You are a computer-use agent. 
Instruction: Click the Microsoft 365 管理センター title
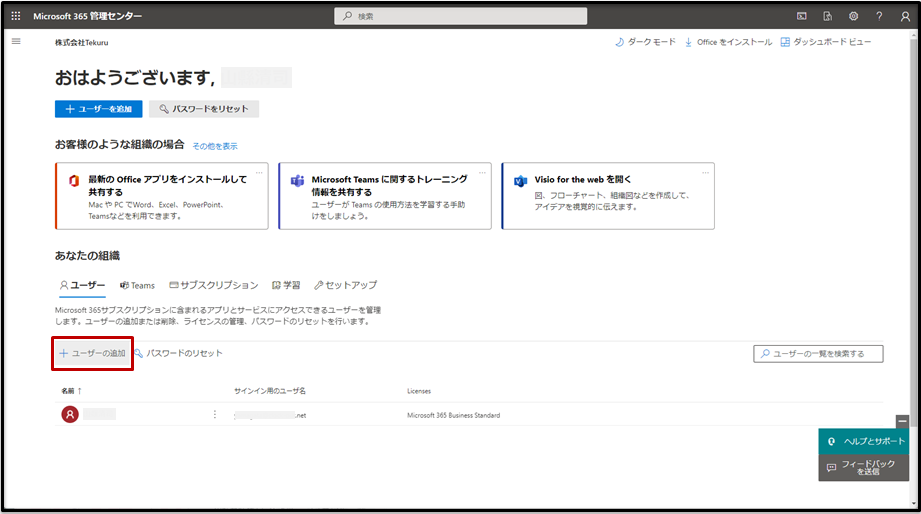coord(88,16)
